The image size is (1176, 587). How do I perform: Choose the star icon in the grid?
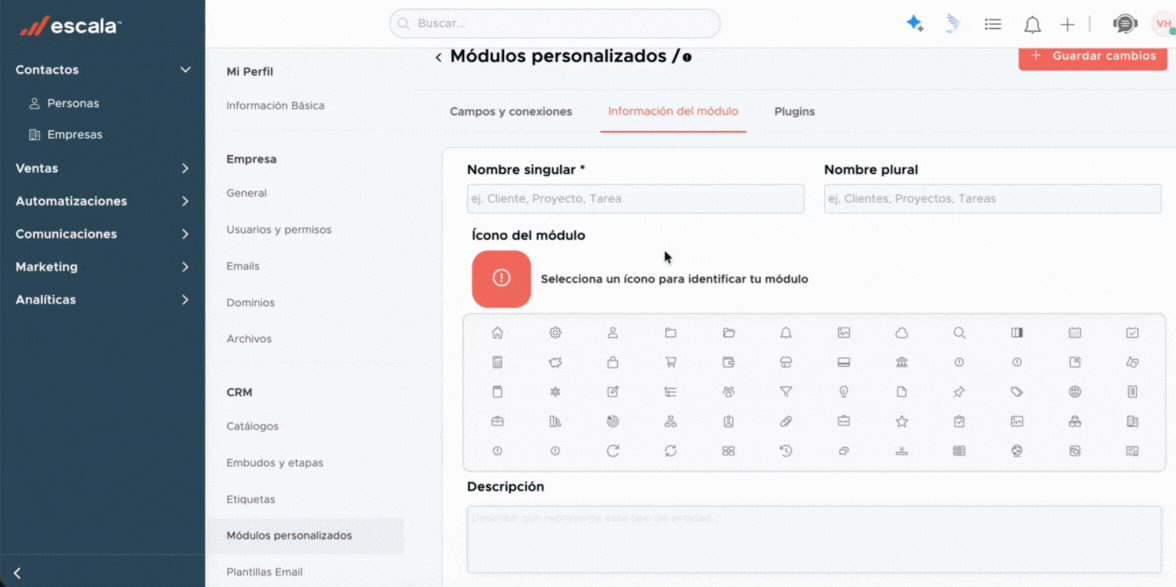coord(901,422)
